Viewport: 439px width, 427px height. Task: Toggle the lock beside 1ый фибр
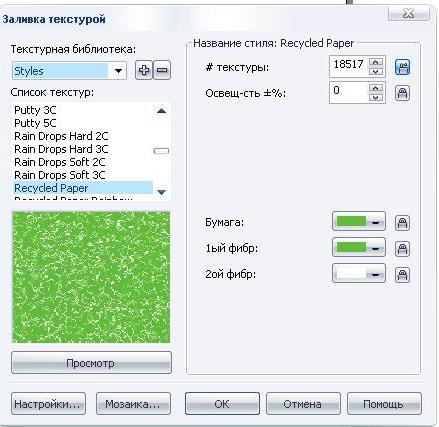click(x=402, y=249)
